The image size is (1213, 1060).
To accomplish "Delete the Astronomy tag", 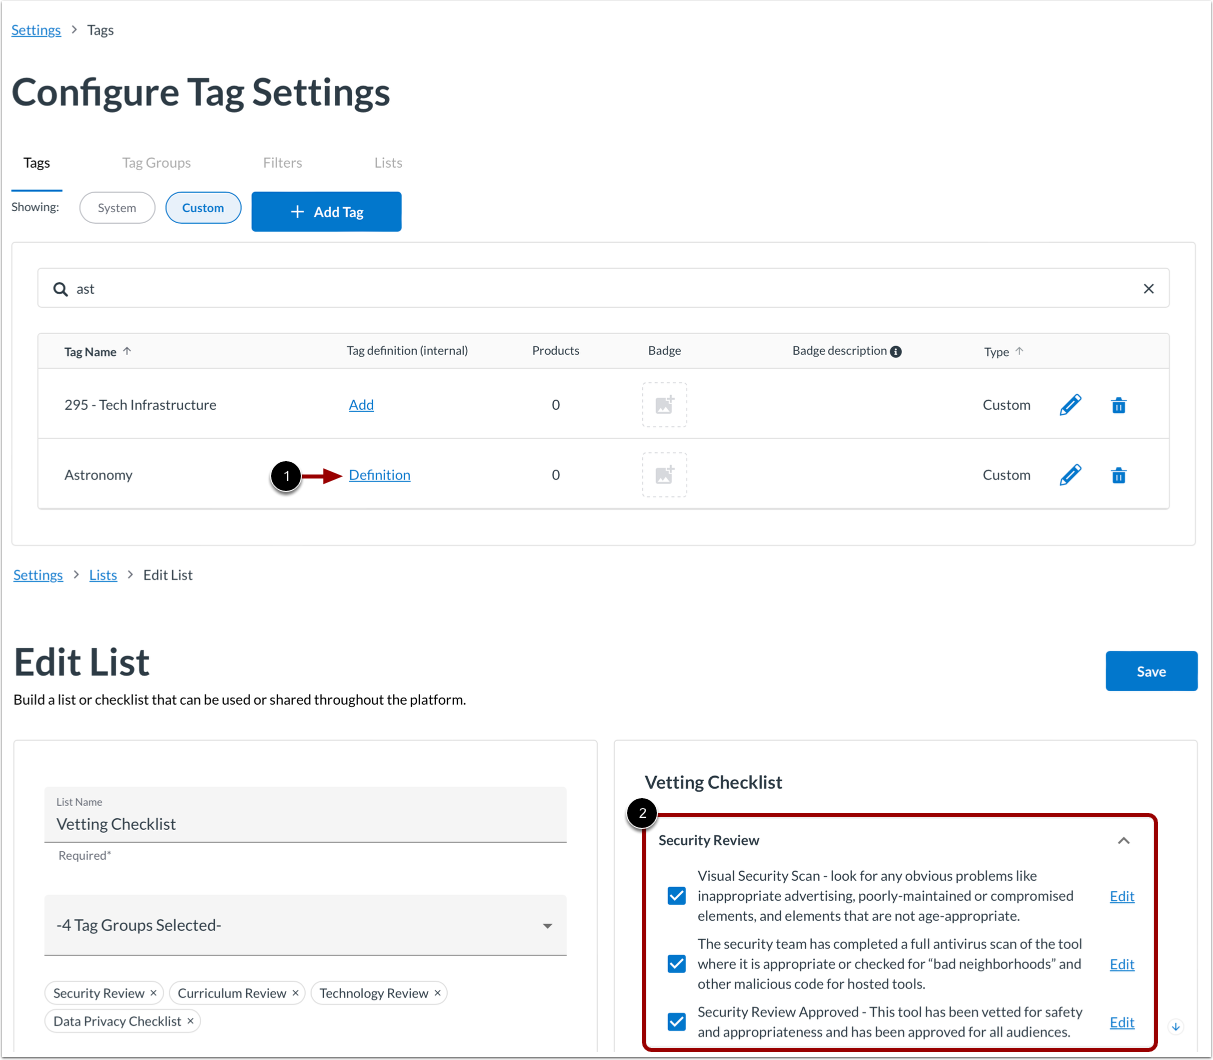I will (x=1118, y=475).
